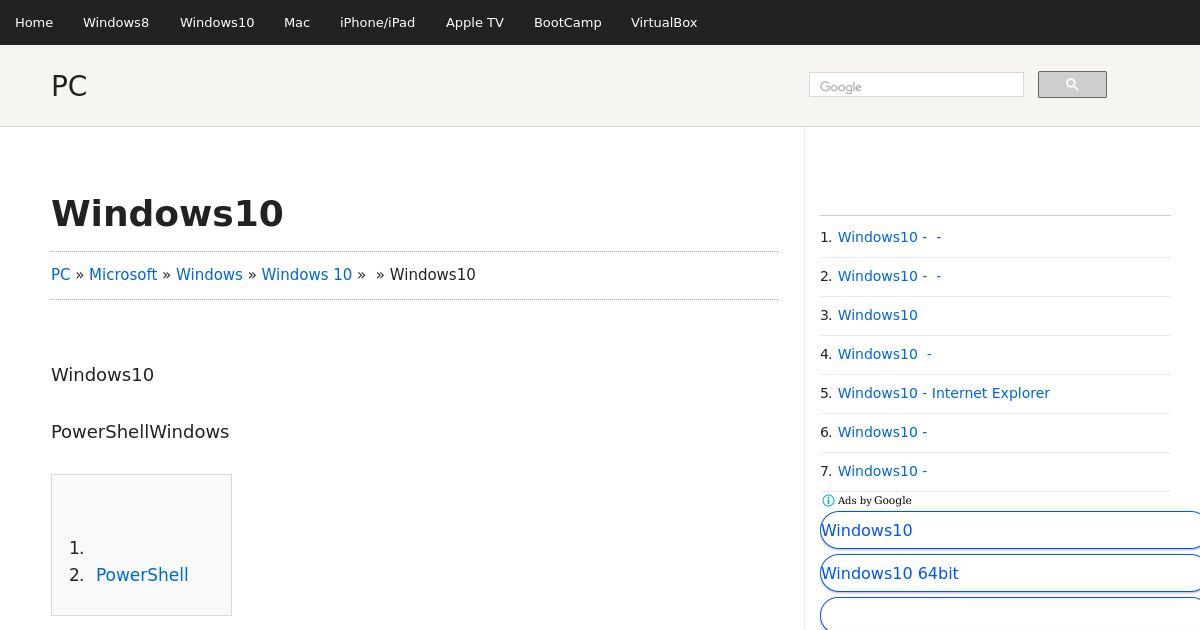Viewport: 1200px width, 630px height.
Task: Follow the Microsoft breadcrumb link
Action: pos(123,275)
